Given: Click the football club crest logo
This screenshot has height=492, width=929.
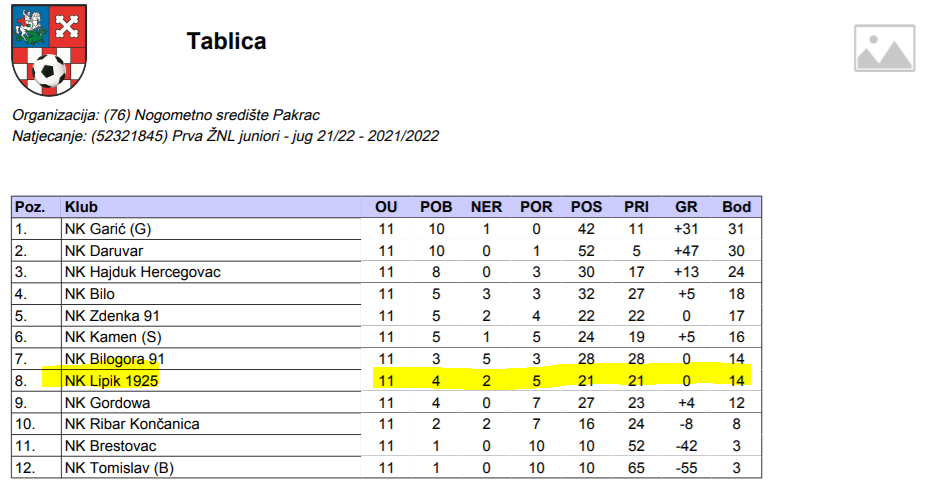Looking at the screenshot, I should (x=46, y=49).
